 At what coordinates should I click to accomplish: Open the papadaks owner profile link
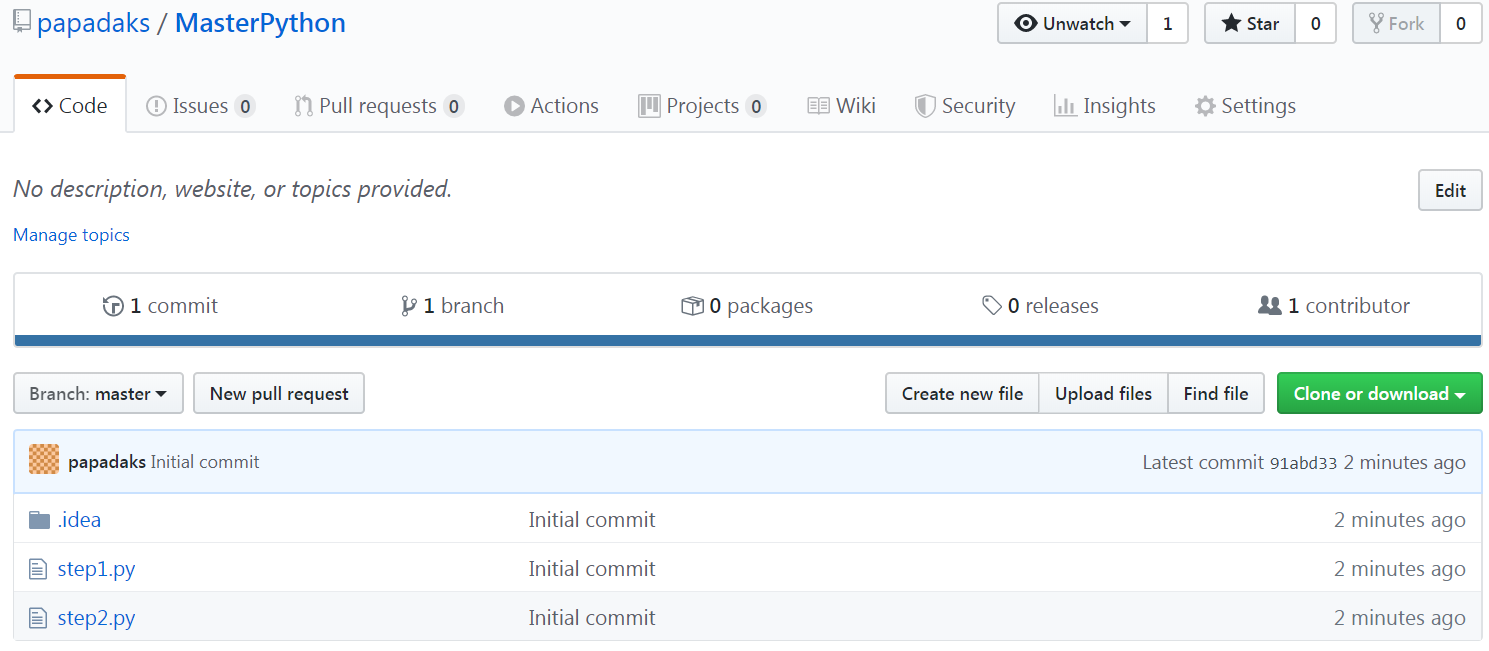(93, 23)
